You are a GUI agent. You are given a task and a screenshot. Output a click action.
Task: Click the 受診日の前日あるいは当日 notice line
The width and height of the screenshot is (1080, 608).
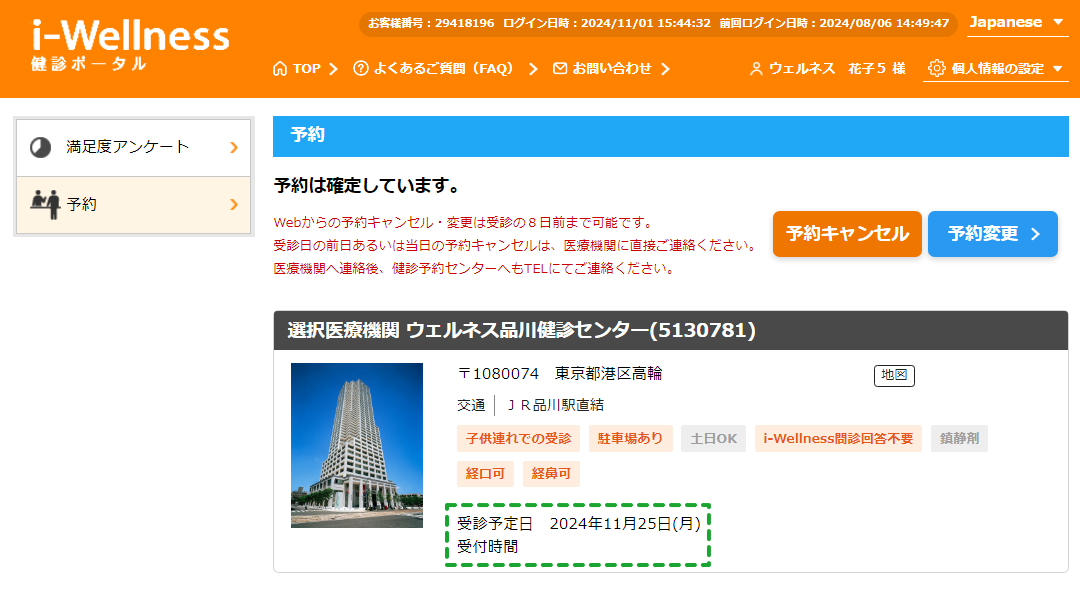point(516,246)
